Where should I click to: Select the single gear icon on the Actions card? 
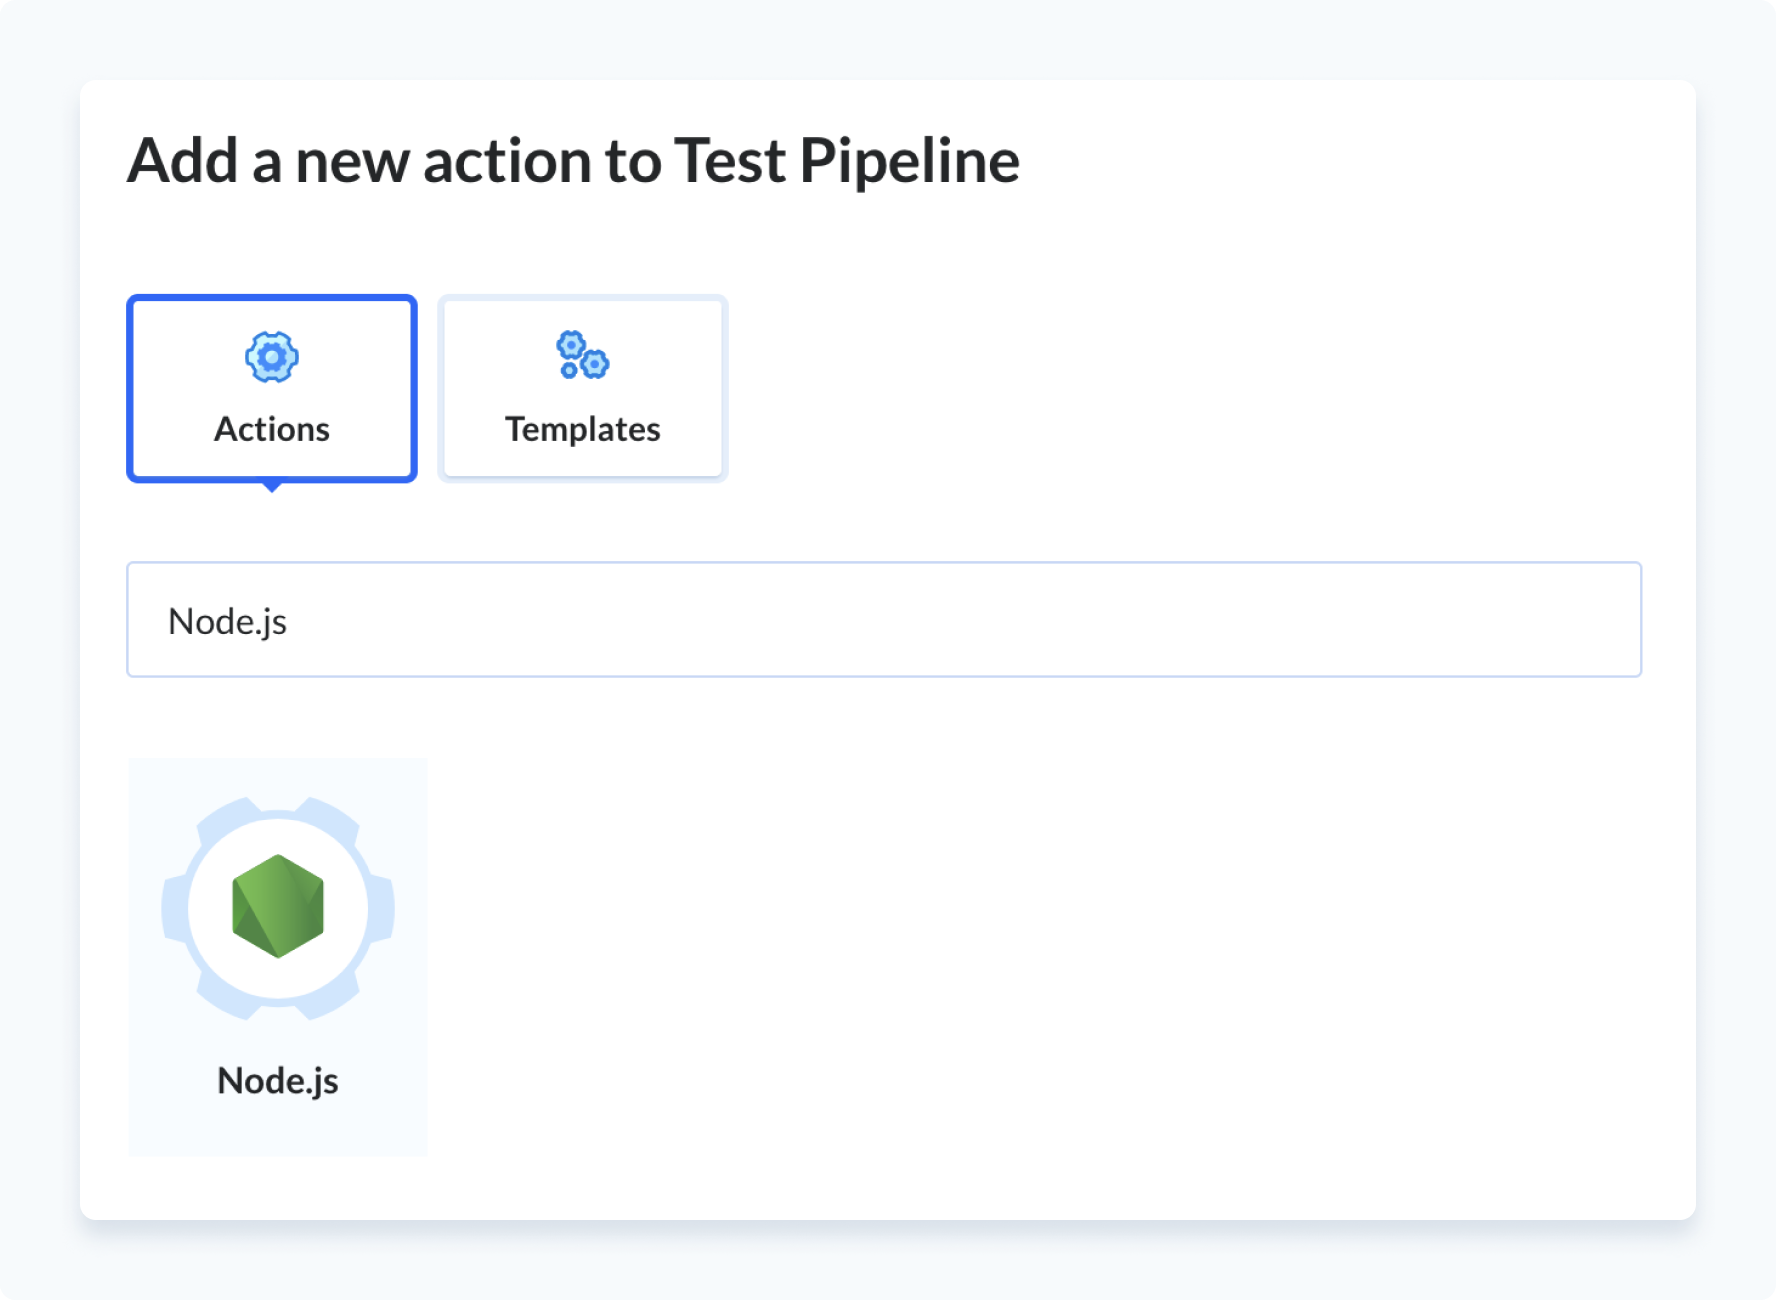(270, 357)
